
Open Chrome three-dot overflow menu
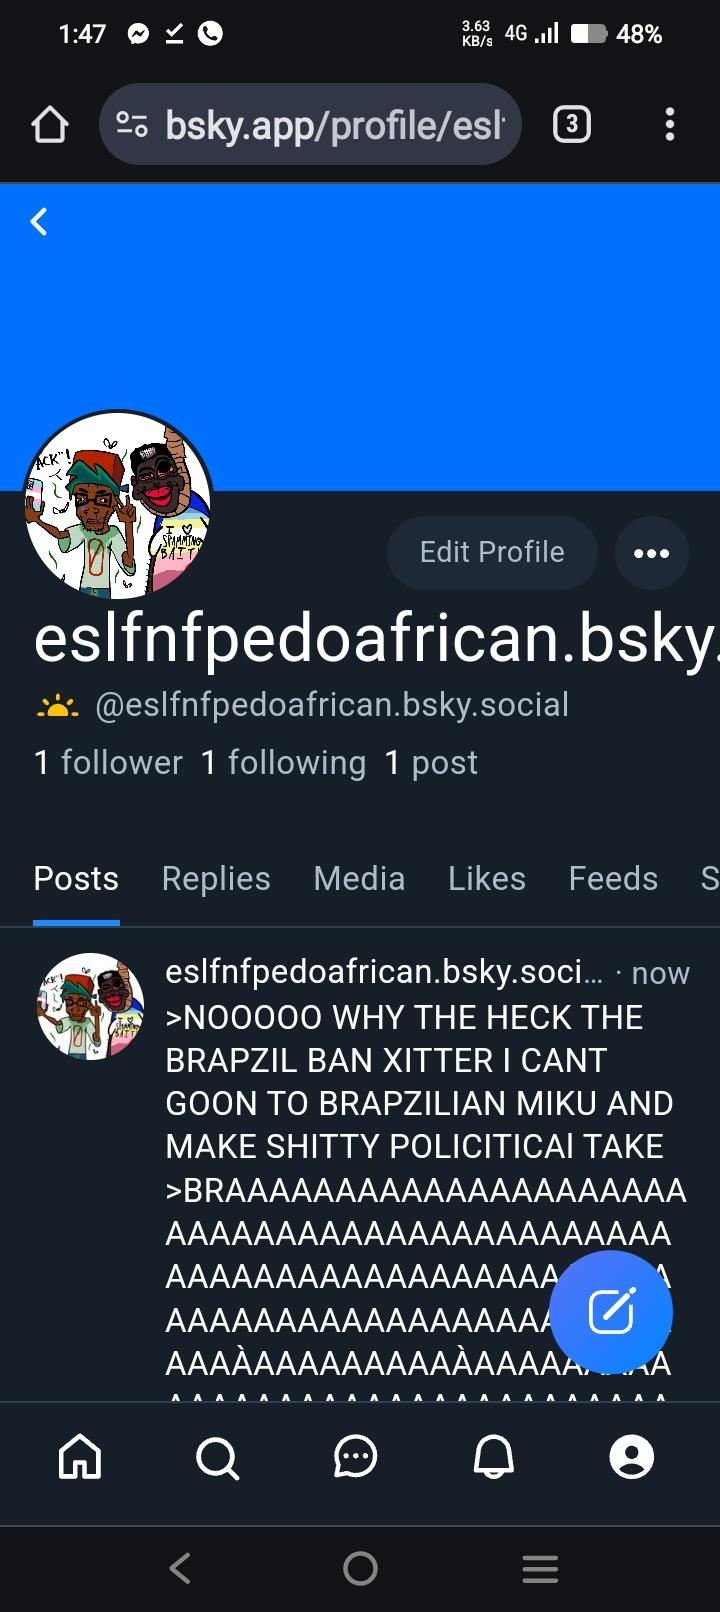pyautogui.click(x=670, y=124)
